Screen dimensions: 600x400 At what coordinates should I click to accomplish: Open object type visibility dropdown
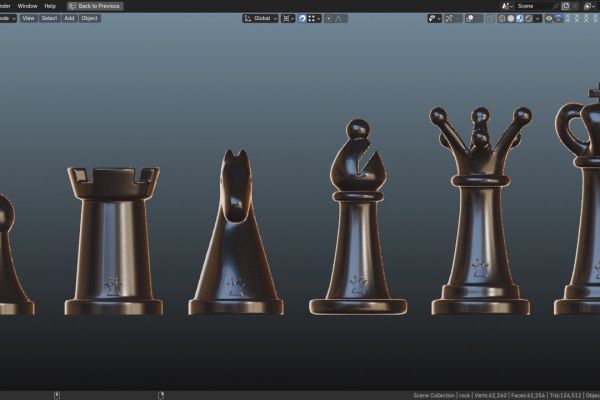[434, 18]
